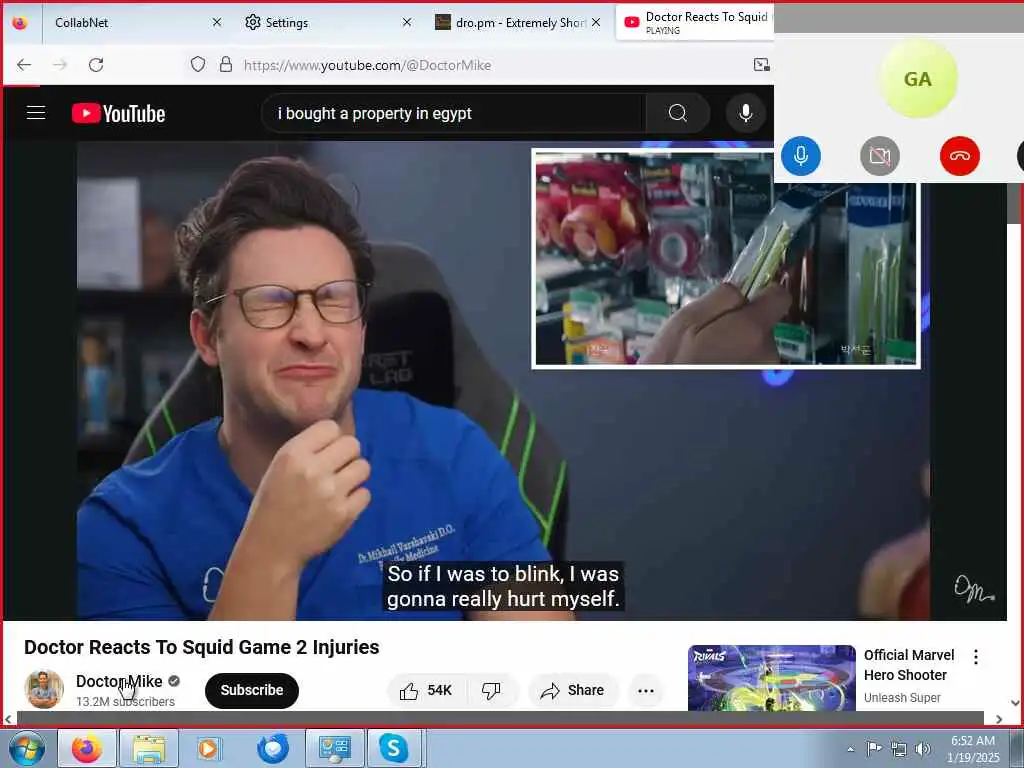Launch Windows Media Player from taskbar
Screen dimensions: 1024x768
click(209, 748)
